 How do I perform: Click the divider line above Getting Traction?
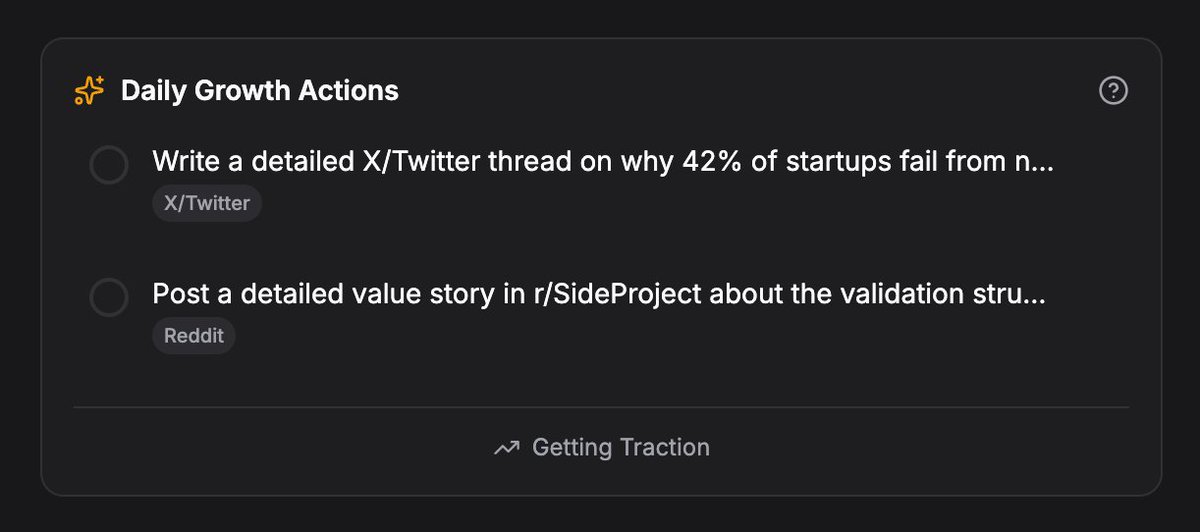click(601, 407)
